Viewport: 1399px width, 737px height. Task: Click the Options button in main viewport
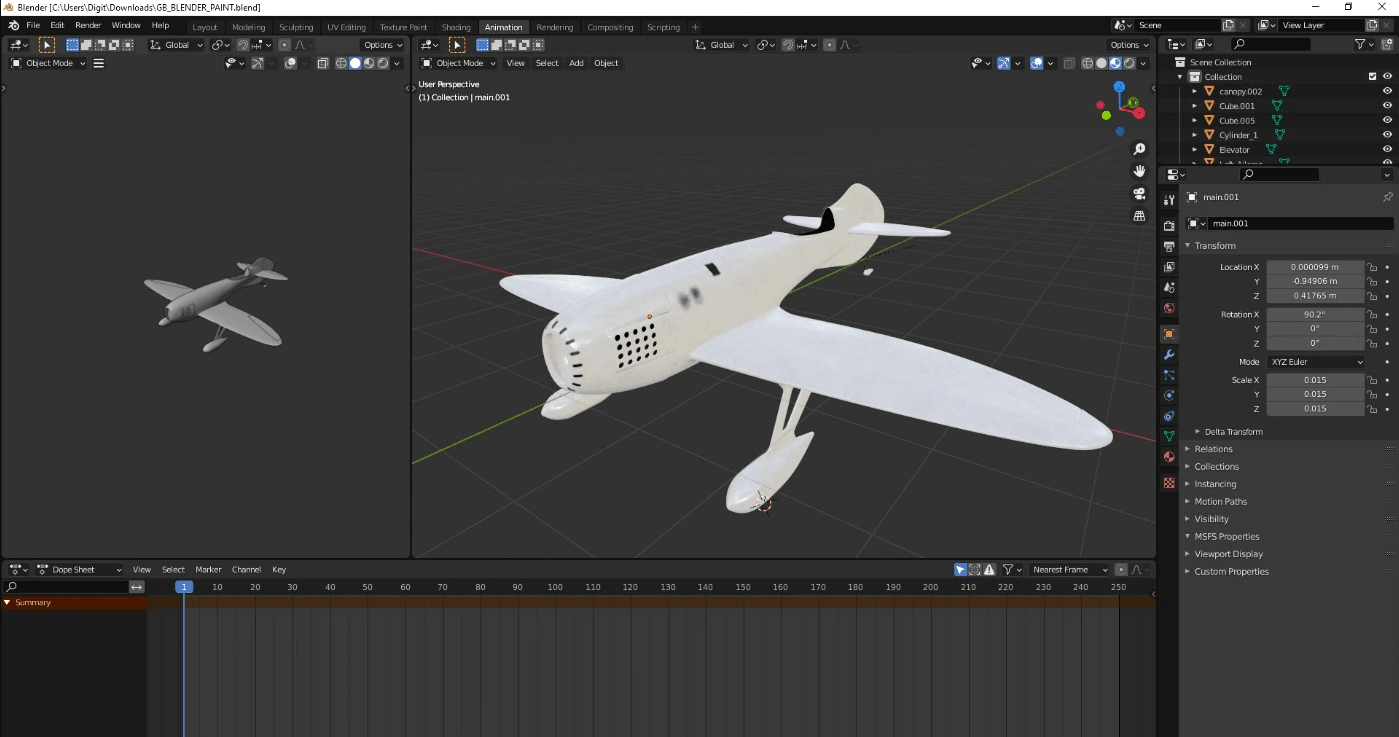coord(1129,45)
